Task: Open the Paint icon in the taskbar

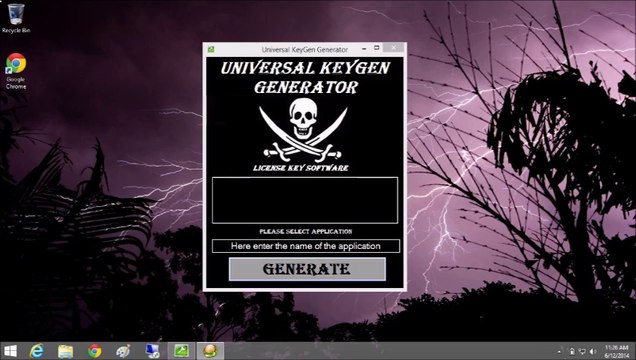Action: click(x=123, y=351)
